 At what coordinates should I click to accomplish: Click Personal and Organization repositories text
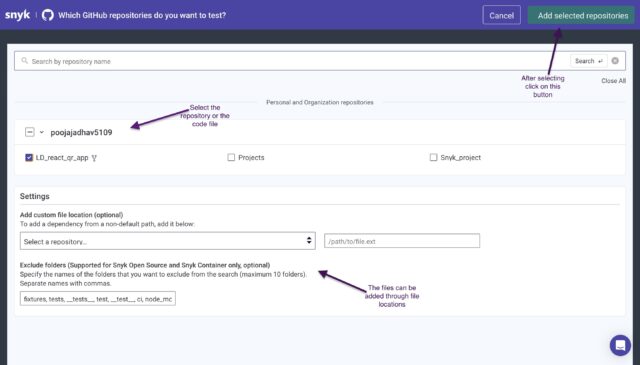point(320,102)
